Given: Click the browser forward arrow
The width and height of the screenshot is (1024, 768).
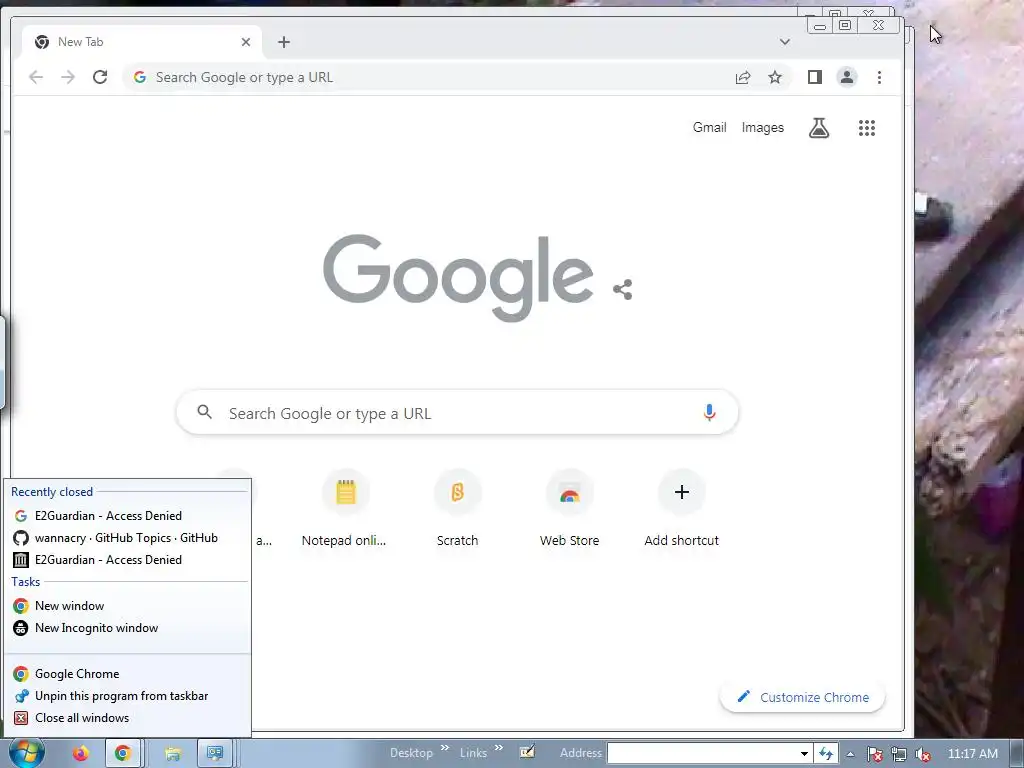Looking at the screenshot, I should (68, 77).
